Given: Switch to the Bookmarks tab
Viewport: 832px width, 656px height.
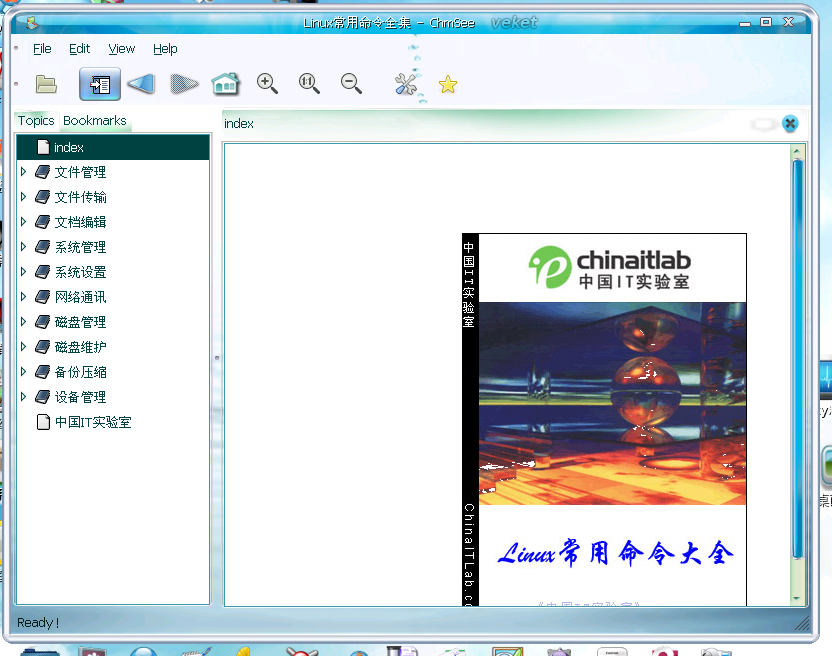Looking at the screenshot, I should coord(94,120).
